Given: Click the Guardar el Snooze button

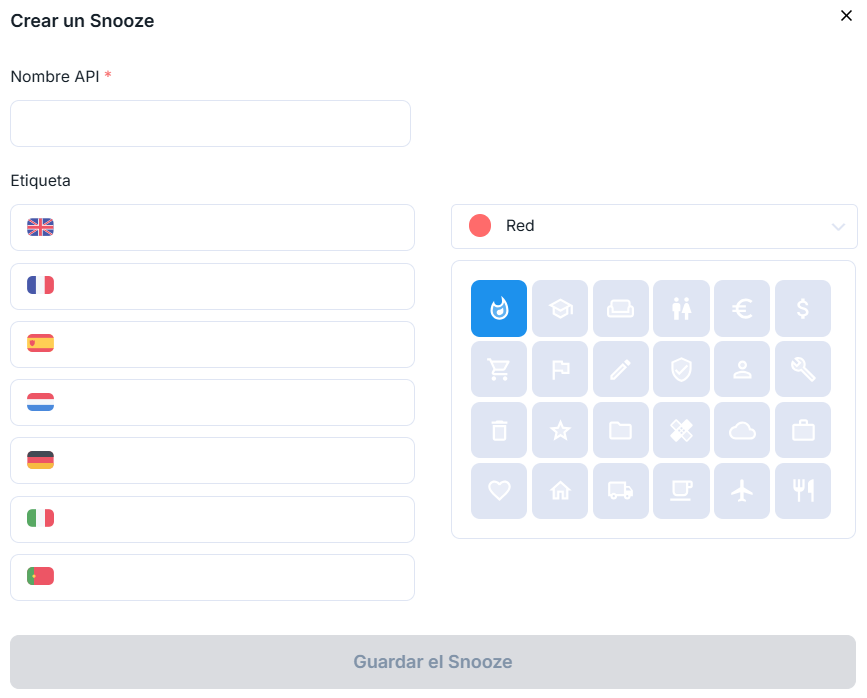Looking at the screenshot, I should click(x=433, y=662).
